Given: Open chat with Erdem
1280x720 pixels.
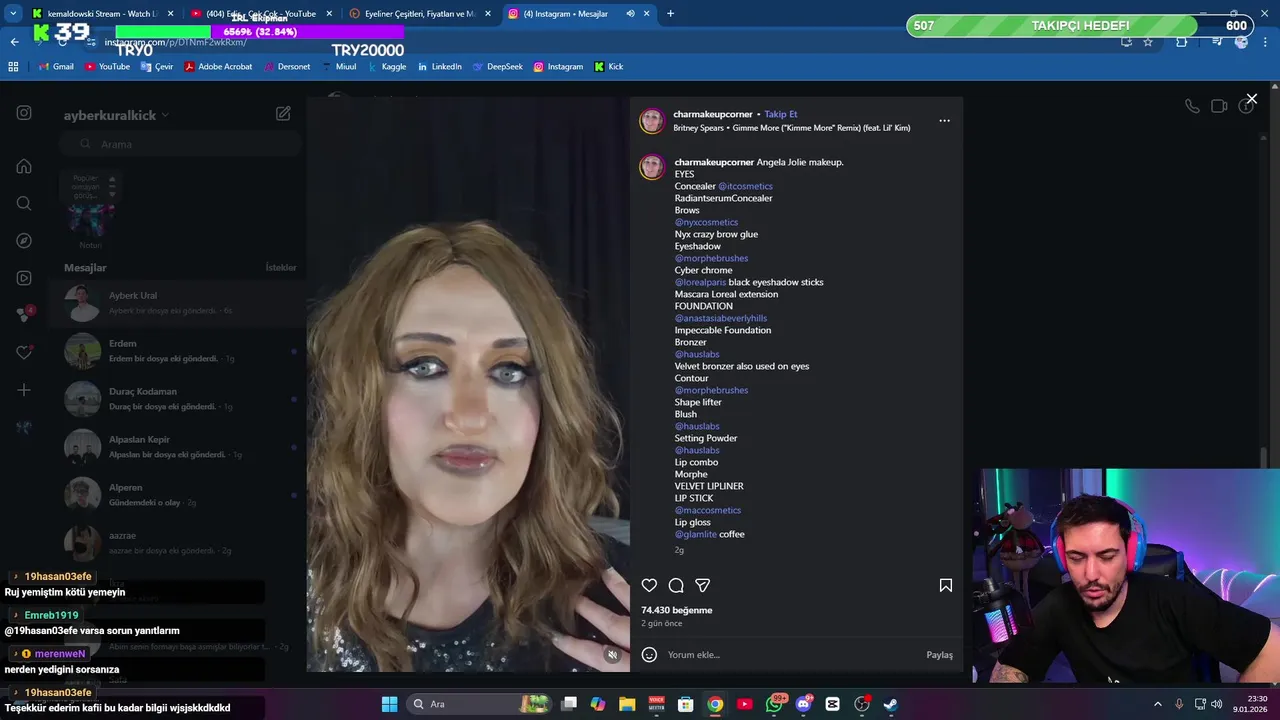Looking at the screenshot, I should click(177, 351).
